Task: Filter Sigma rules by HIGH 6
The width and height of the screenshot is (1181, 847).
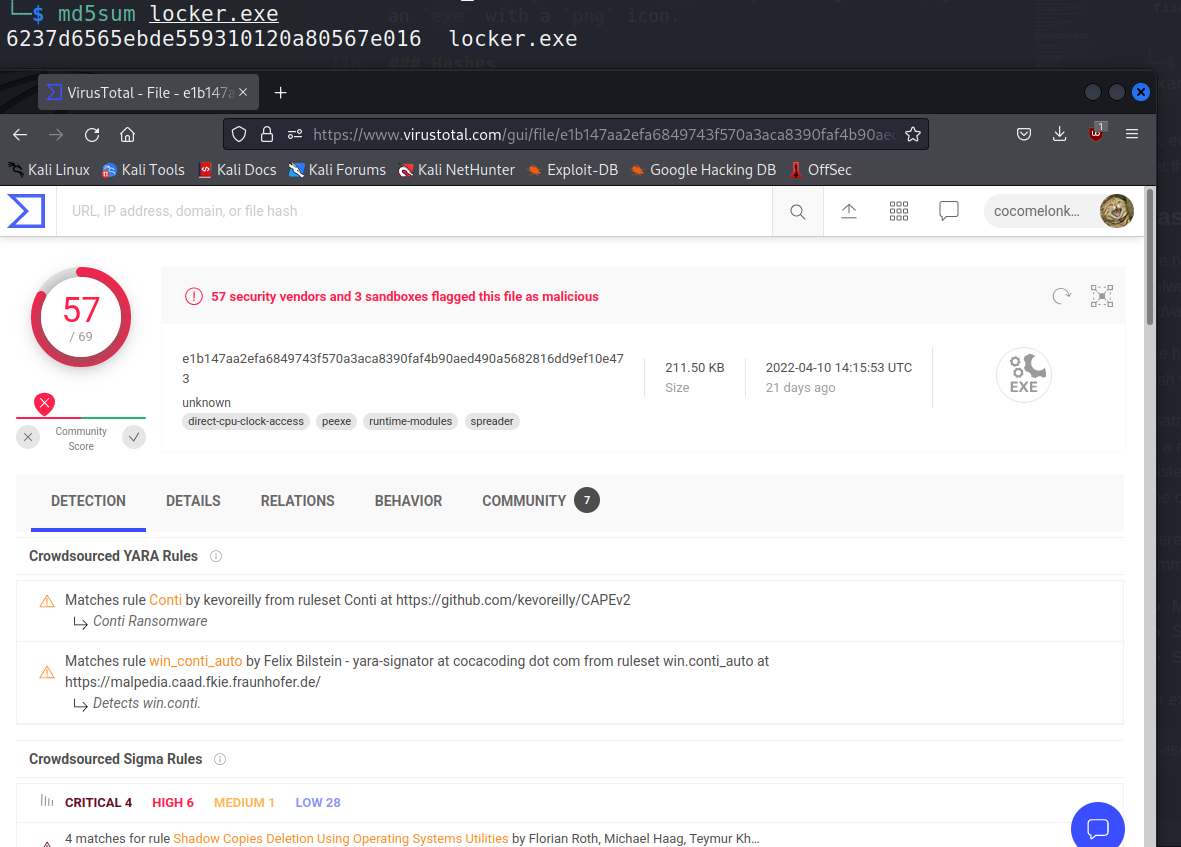Action: pos(172,803)
